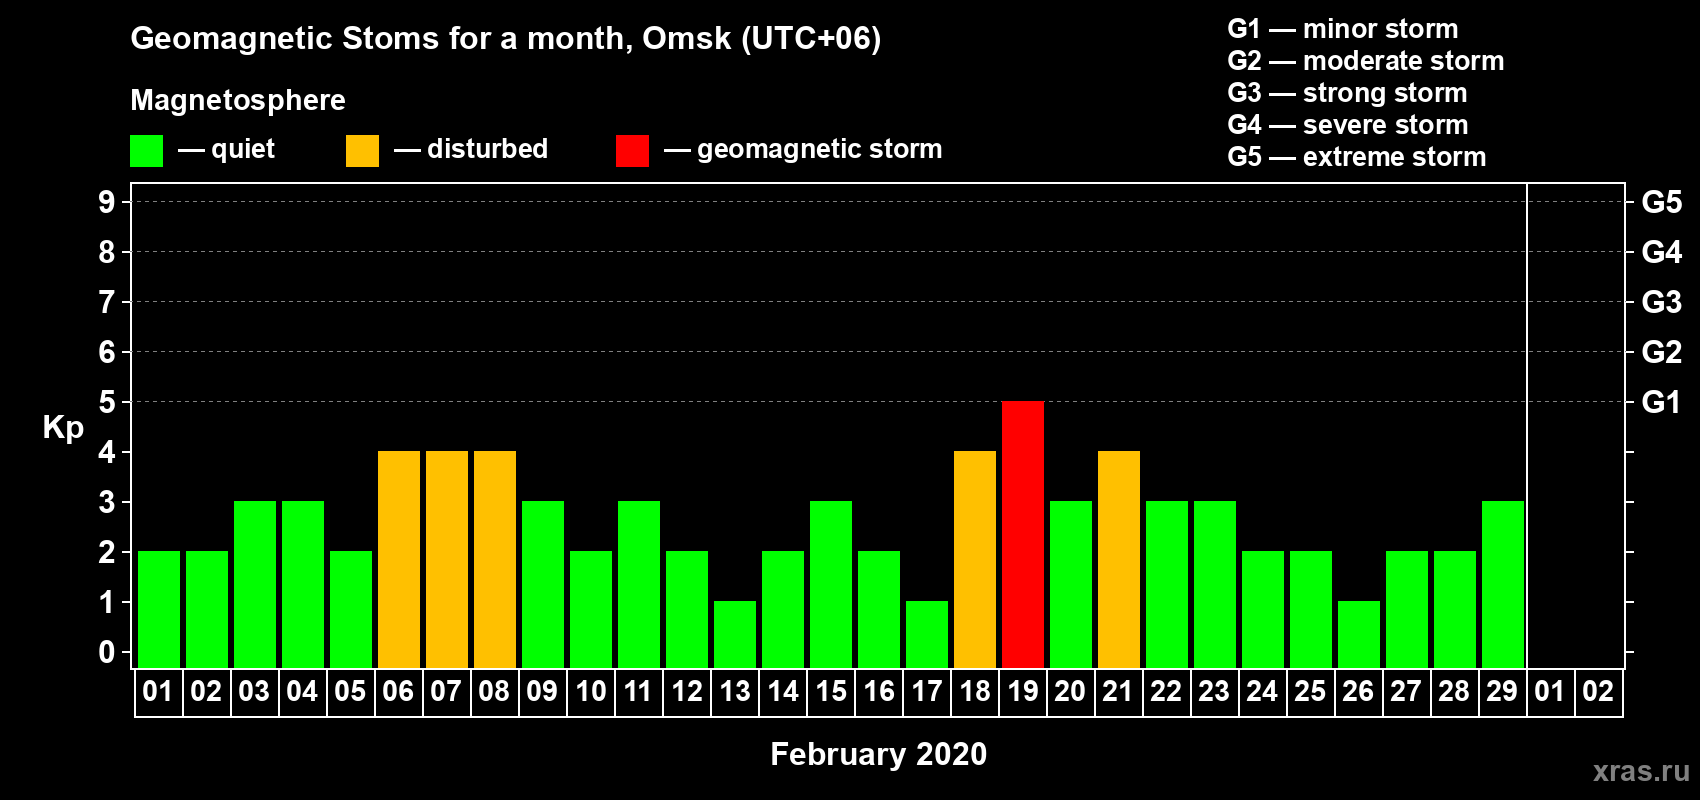Click the Kp axis label
Viewport: 1700px width, 800px height.
(63, 428)
